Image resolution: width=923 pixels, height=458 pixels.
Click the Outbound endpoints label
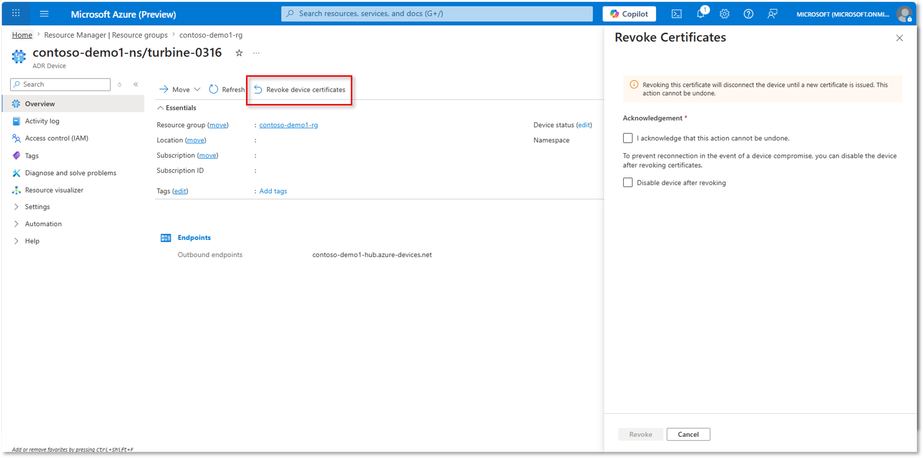210,255
